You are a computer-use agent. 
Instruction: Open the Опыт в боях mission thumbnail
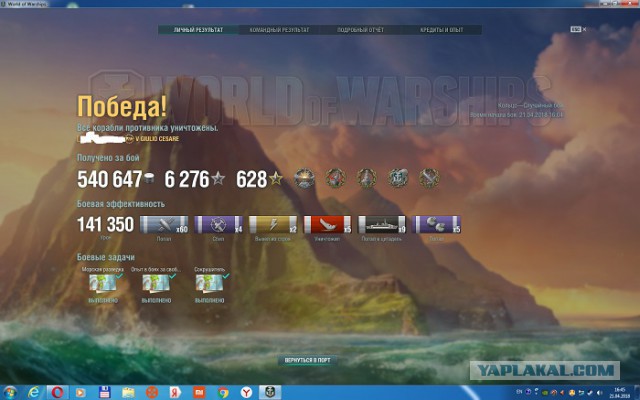156,283
